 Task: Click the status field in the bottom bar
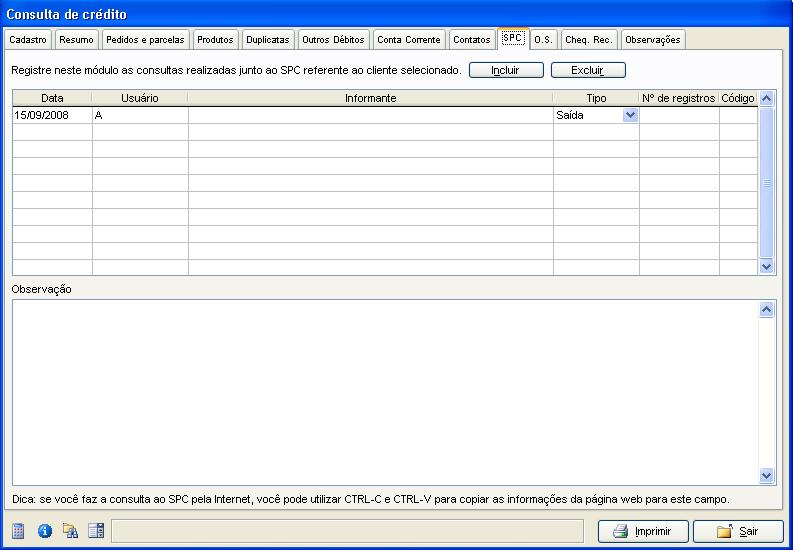pos(347,531)
